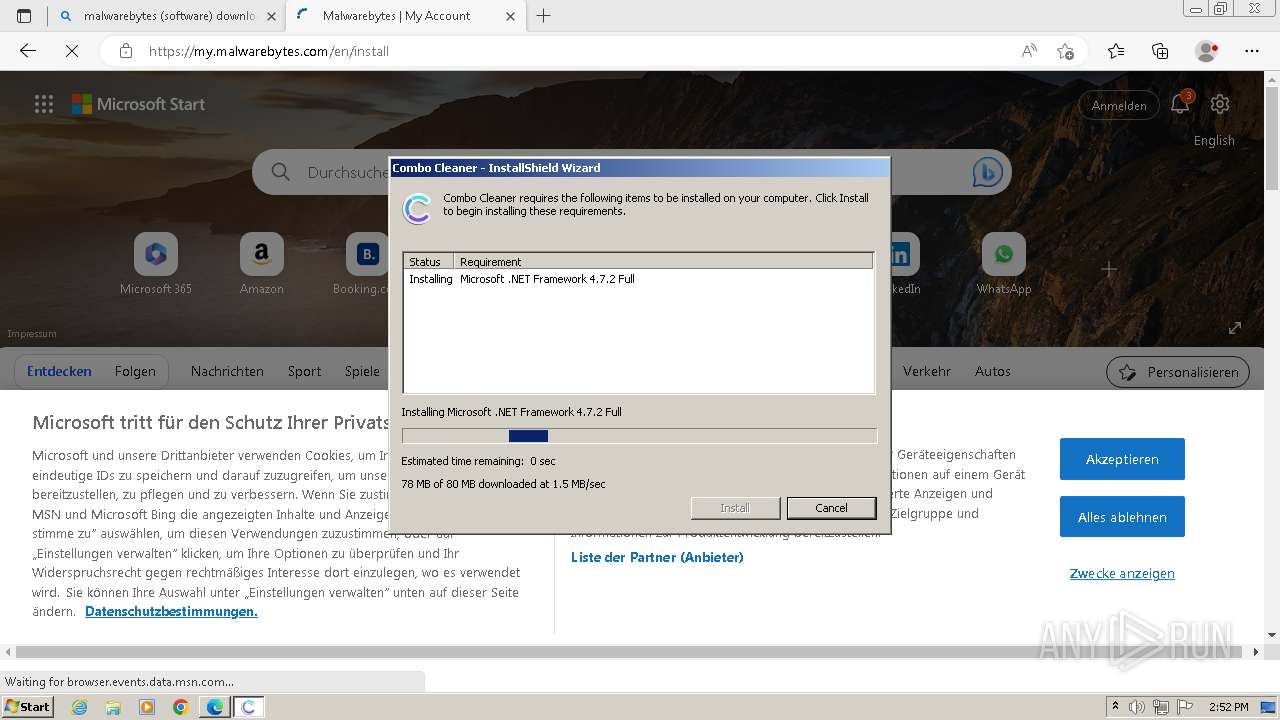Expand the background image with the arrows icon
Screen dimensions: 1280x720
(1235, 327)
